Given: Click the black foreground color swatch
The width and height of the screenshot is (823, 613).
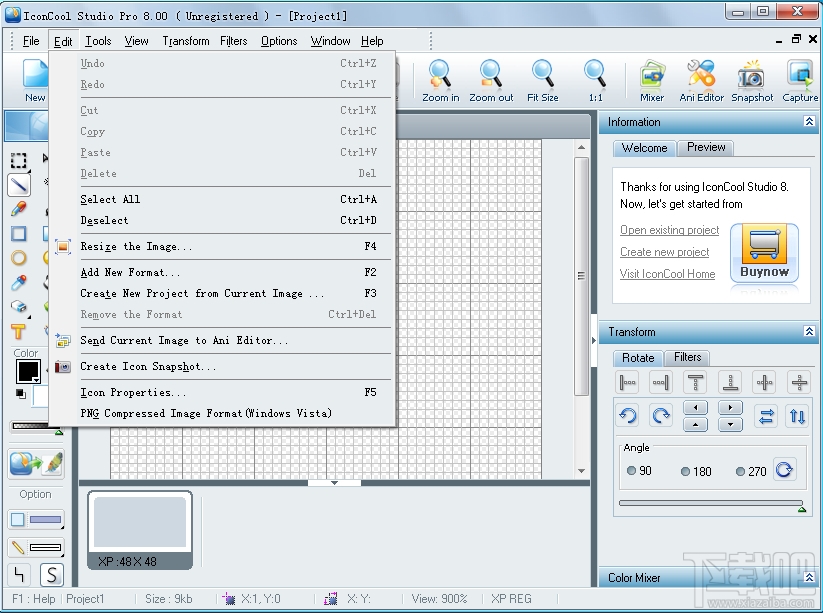Looking at the screenshot, I should tap(26, 372).
